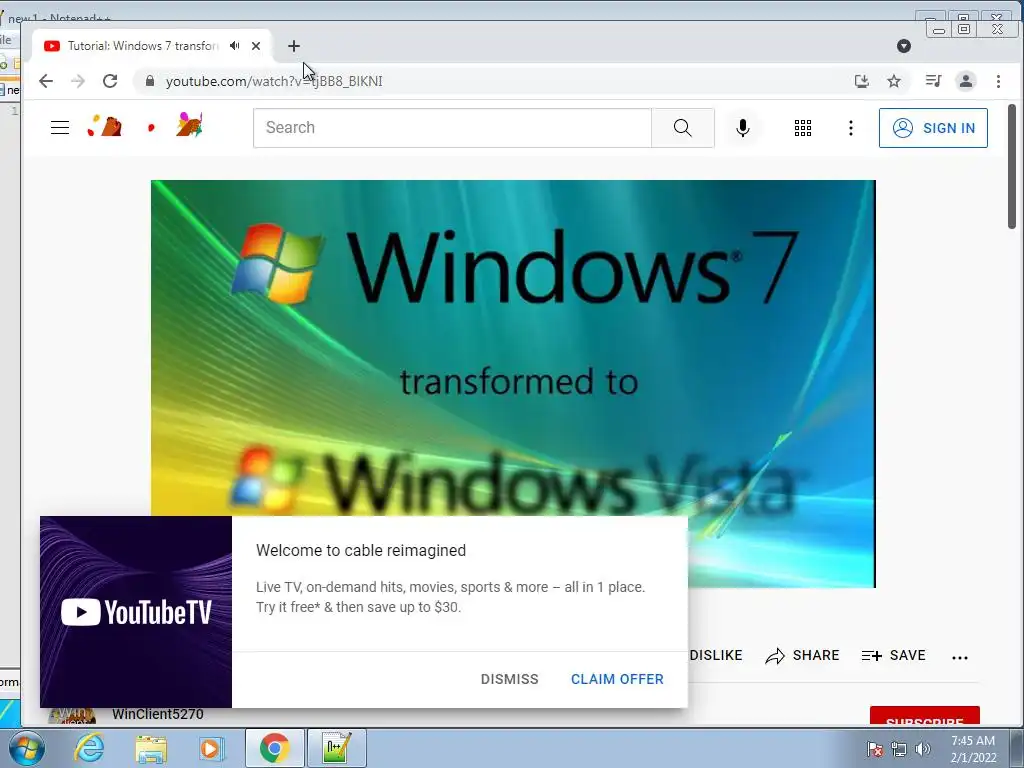Image resolution: width=1024 pixels, height=768 pixels.
Task: Open the Windows Start menu
Action: (x=26, y=748)
